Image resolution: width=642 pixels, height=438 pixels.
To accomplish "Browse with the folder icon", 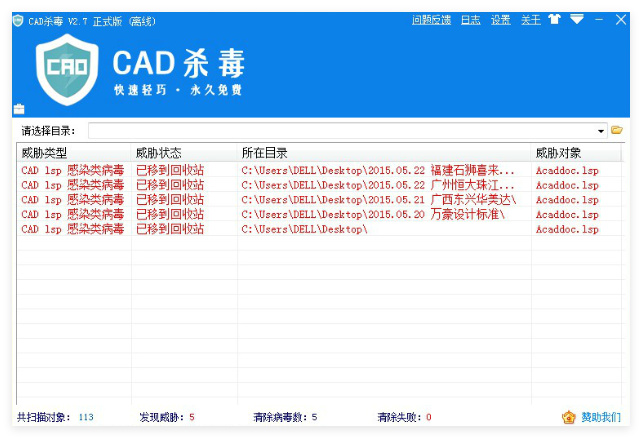I will click(616, 130).
